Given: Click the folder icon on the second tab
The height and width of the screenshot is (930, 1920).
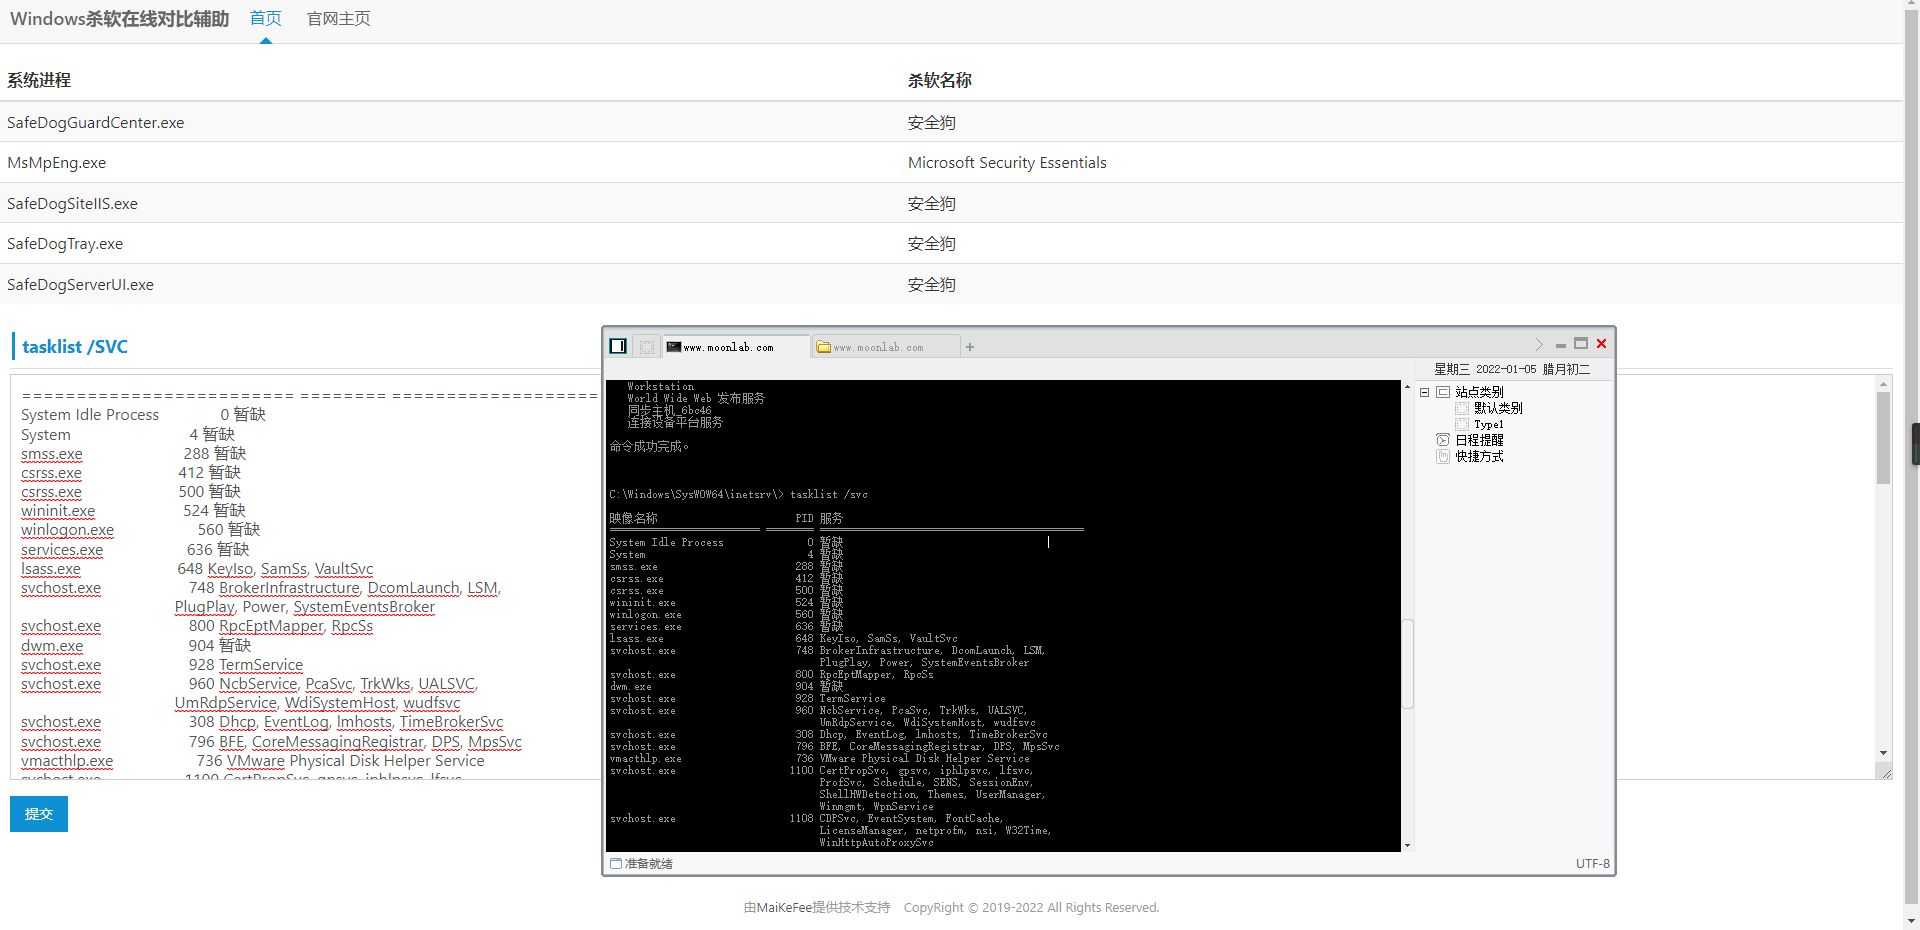Looking at the screenshot, I should 824,347.
